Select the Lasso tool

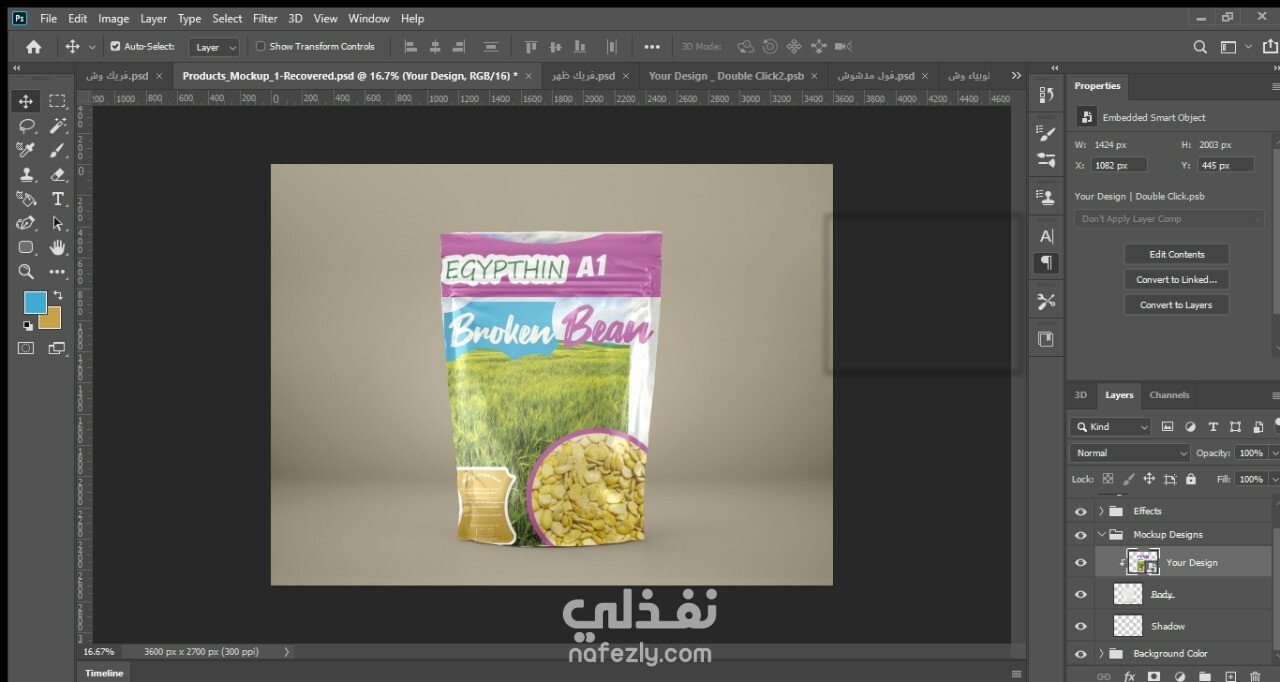(26, 125)
